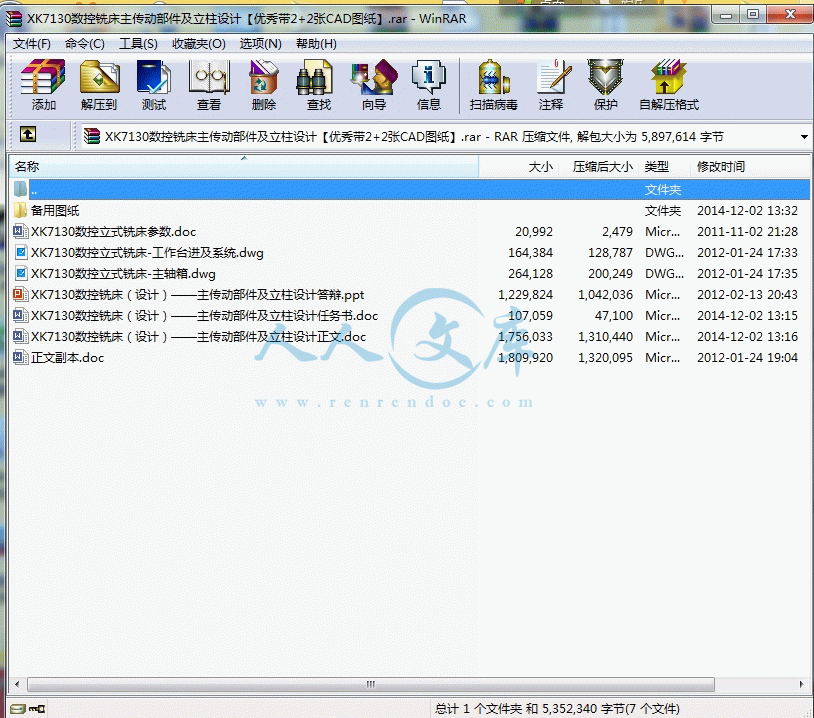814x718 pixels.
Task: Select the file name 正文副本.doc
Action: tap(67, 358)
